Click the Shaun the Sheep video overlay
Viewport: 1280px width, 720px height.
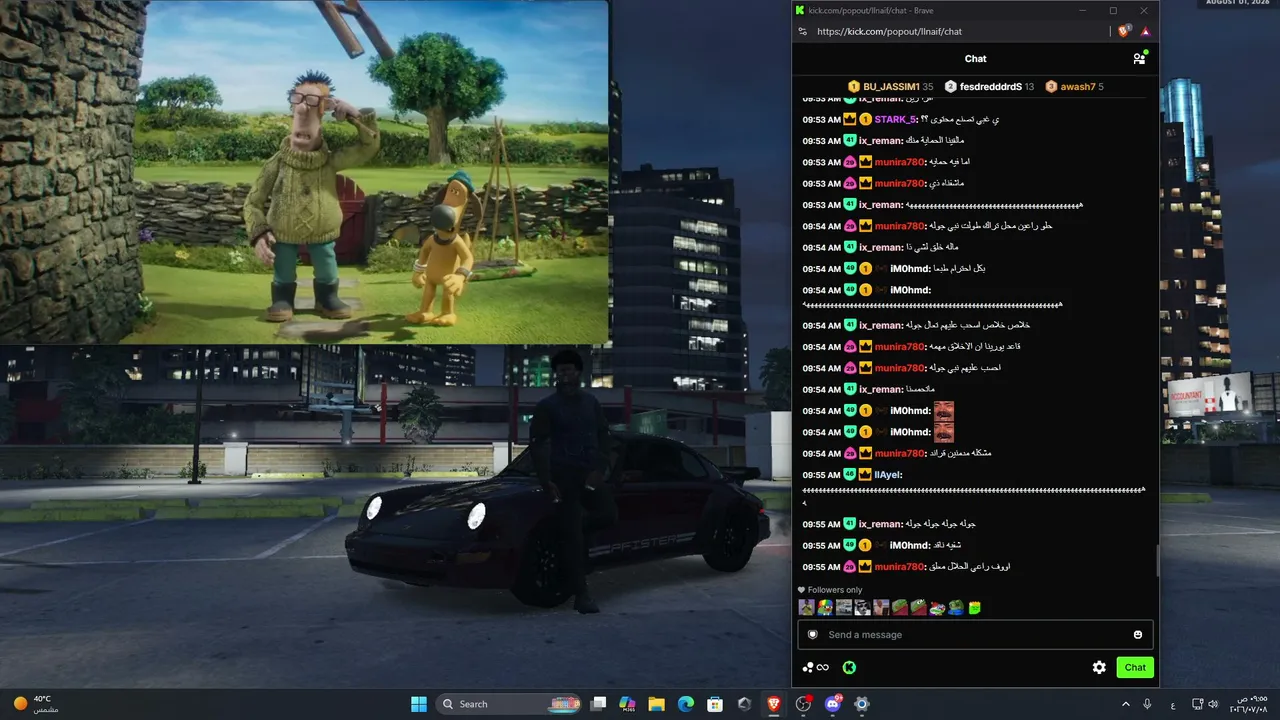click(304, 171)
